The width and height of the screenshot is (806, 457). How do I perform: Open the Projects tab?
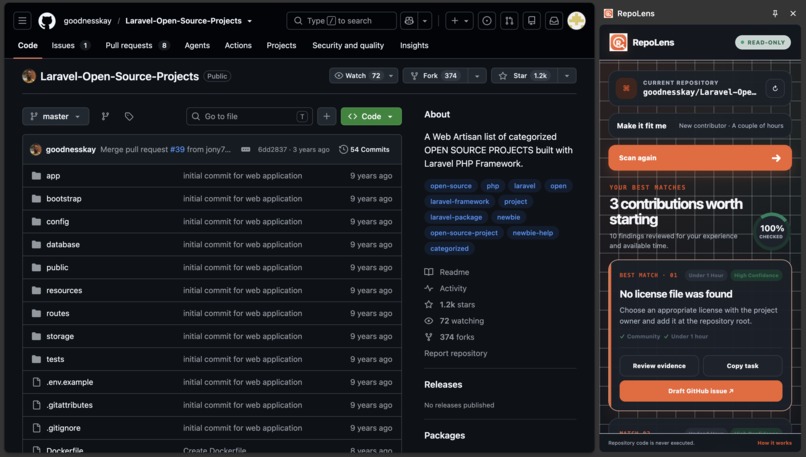click(x=281, y=45)
